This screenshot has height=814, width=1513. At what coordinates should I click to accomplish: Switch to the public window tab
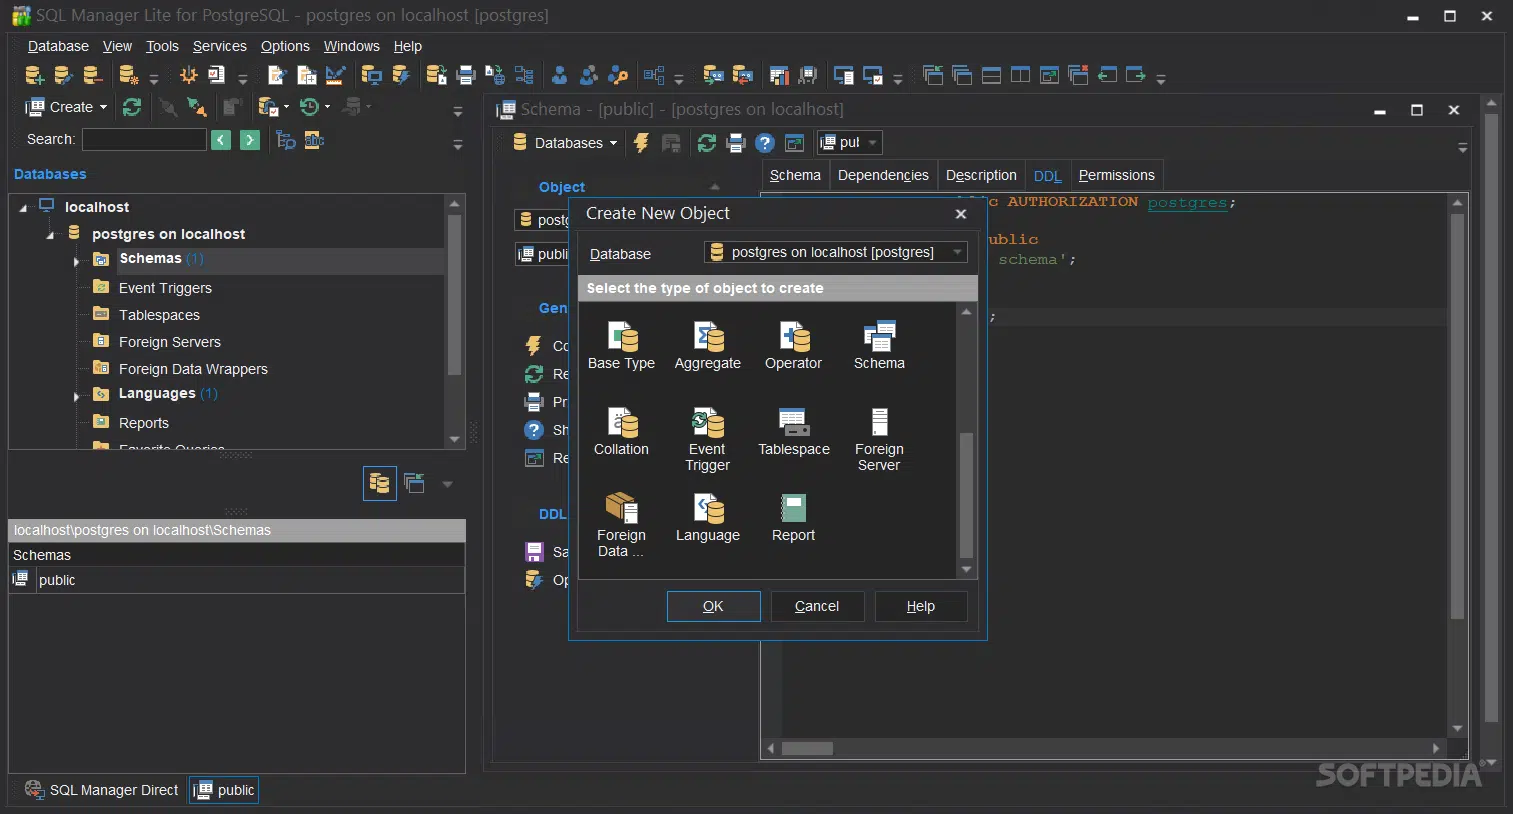[x=225, y=790]
